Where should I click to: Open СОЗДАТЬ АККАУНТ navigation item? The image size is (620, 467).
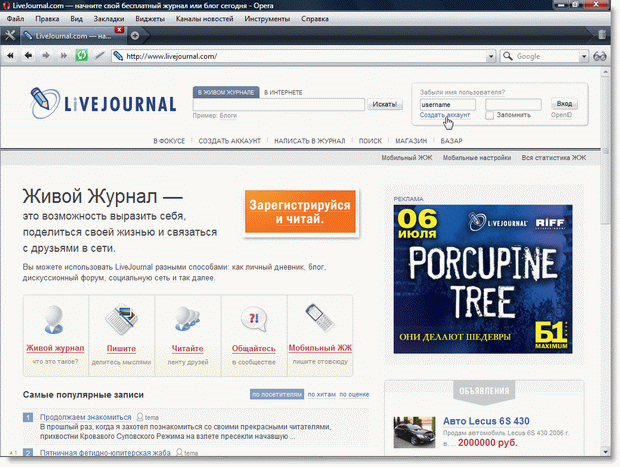pos(230,141)
